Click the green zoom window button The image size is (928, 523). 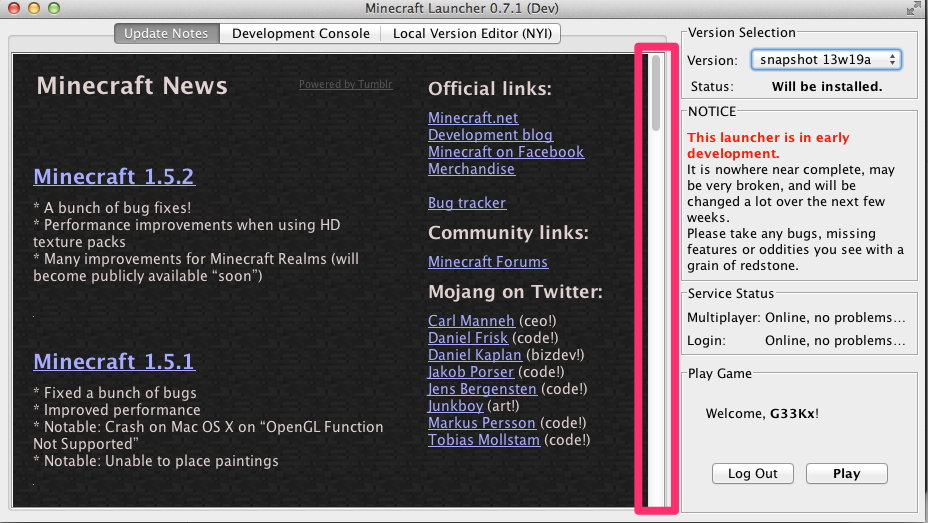(54, 8)
